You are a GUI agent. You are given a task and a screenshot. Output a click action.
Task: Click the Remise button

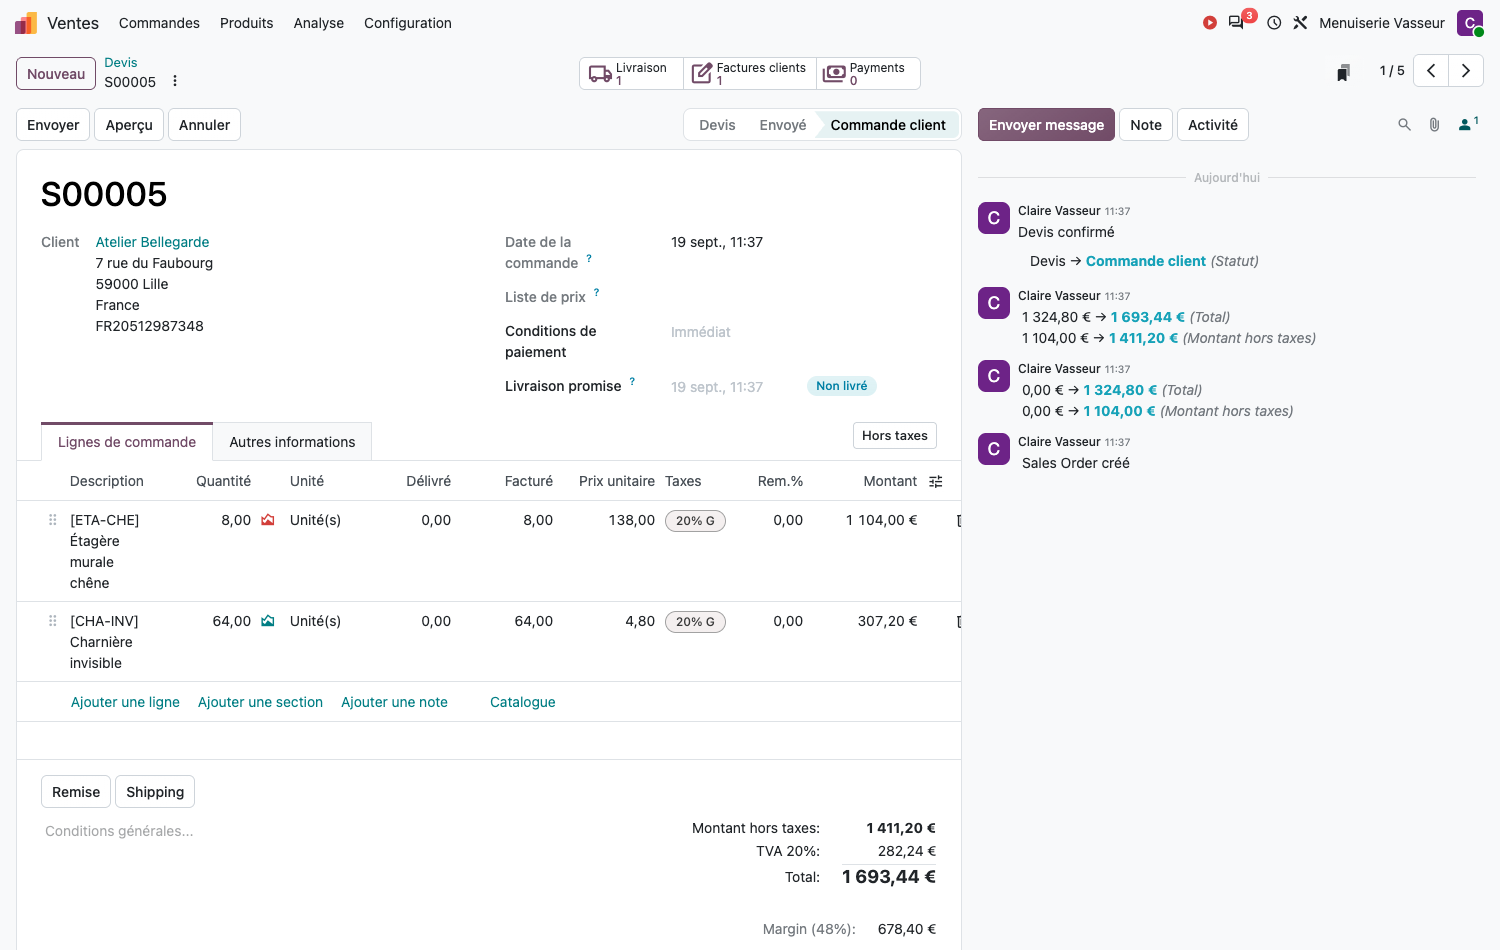tap(76, 792)
